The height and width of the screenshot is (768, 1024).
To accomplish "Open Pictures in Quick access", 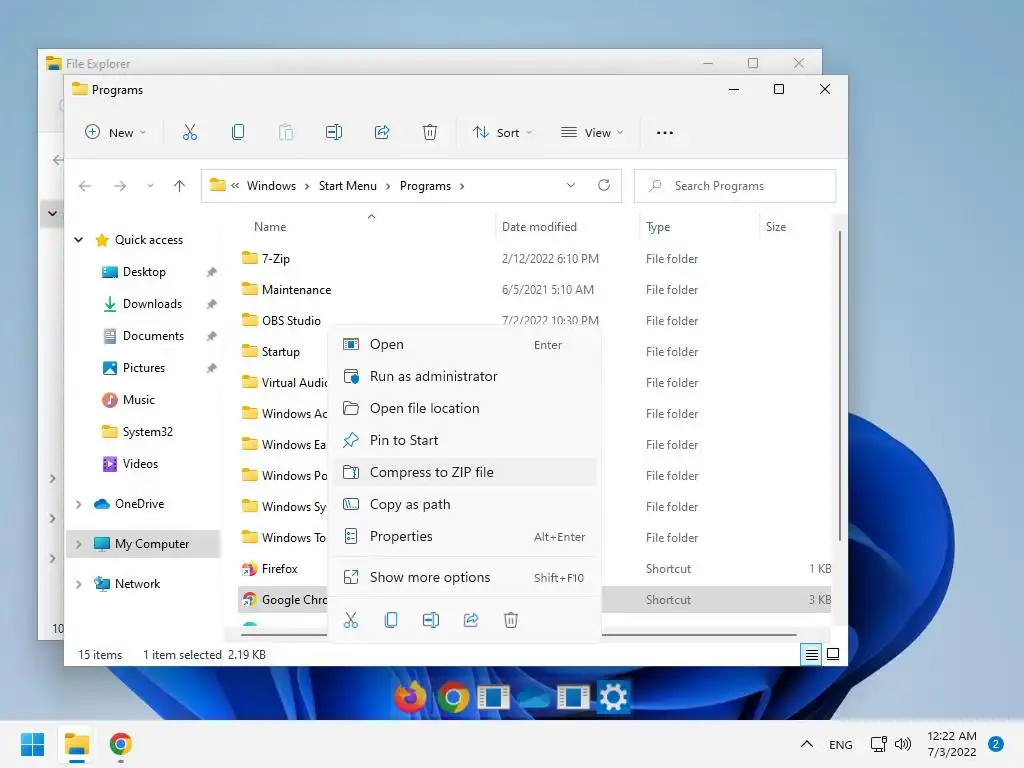I will click(x=144, y=368).
